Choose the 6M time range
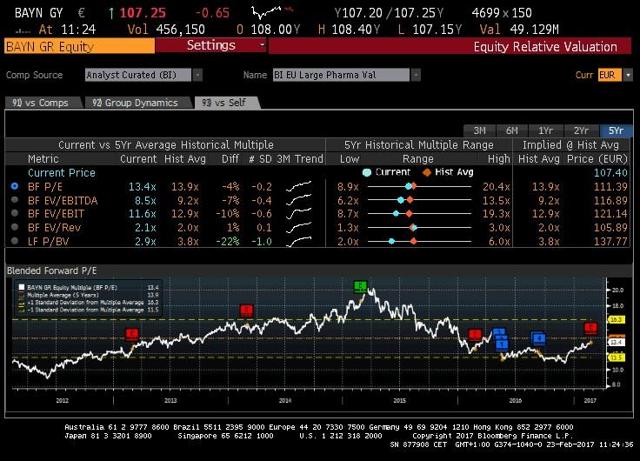This screenshot has height=461, width=640. click(x=512, y=131)
